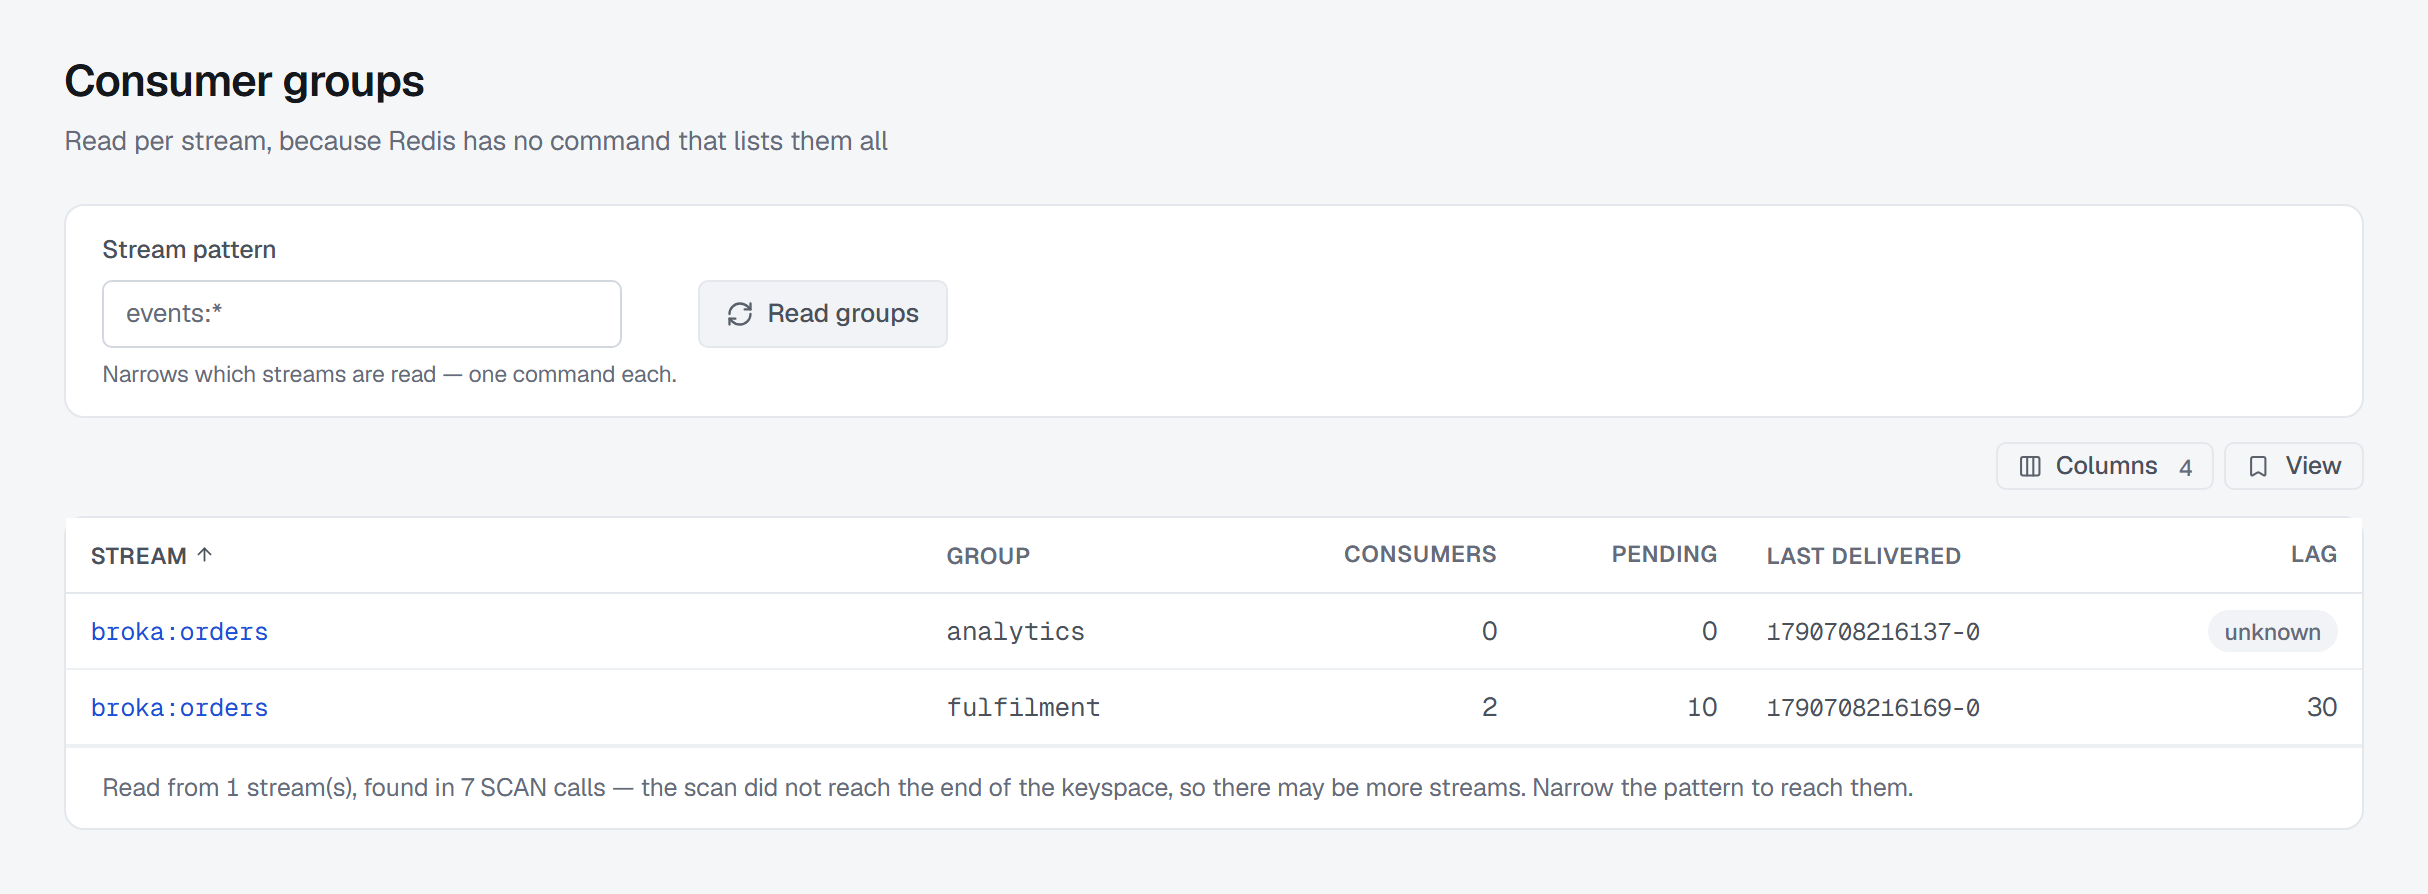Sort by the LAG column header

tap(2314, 554)
